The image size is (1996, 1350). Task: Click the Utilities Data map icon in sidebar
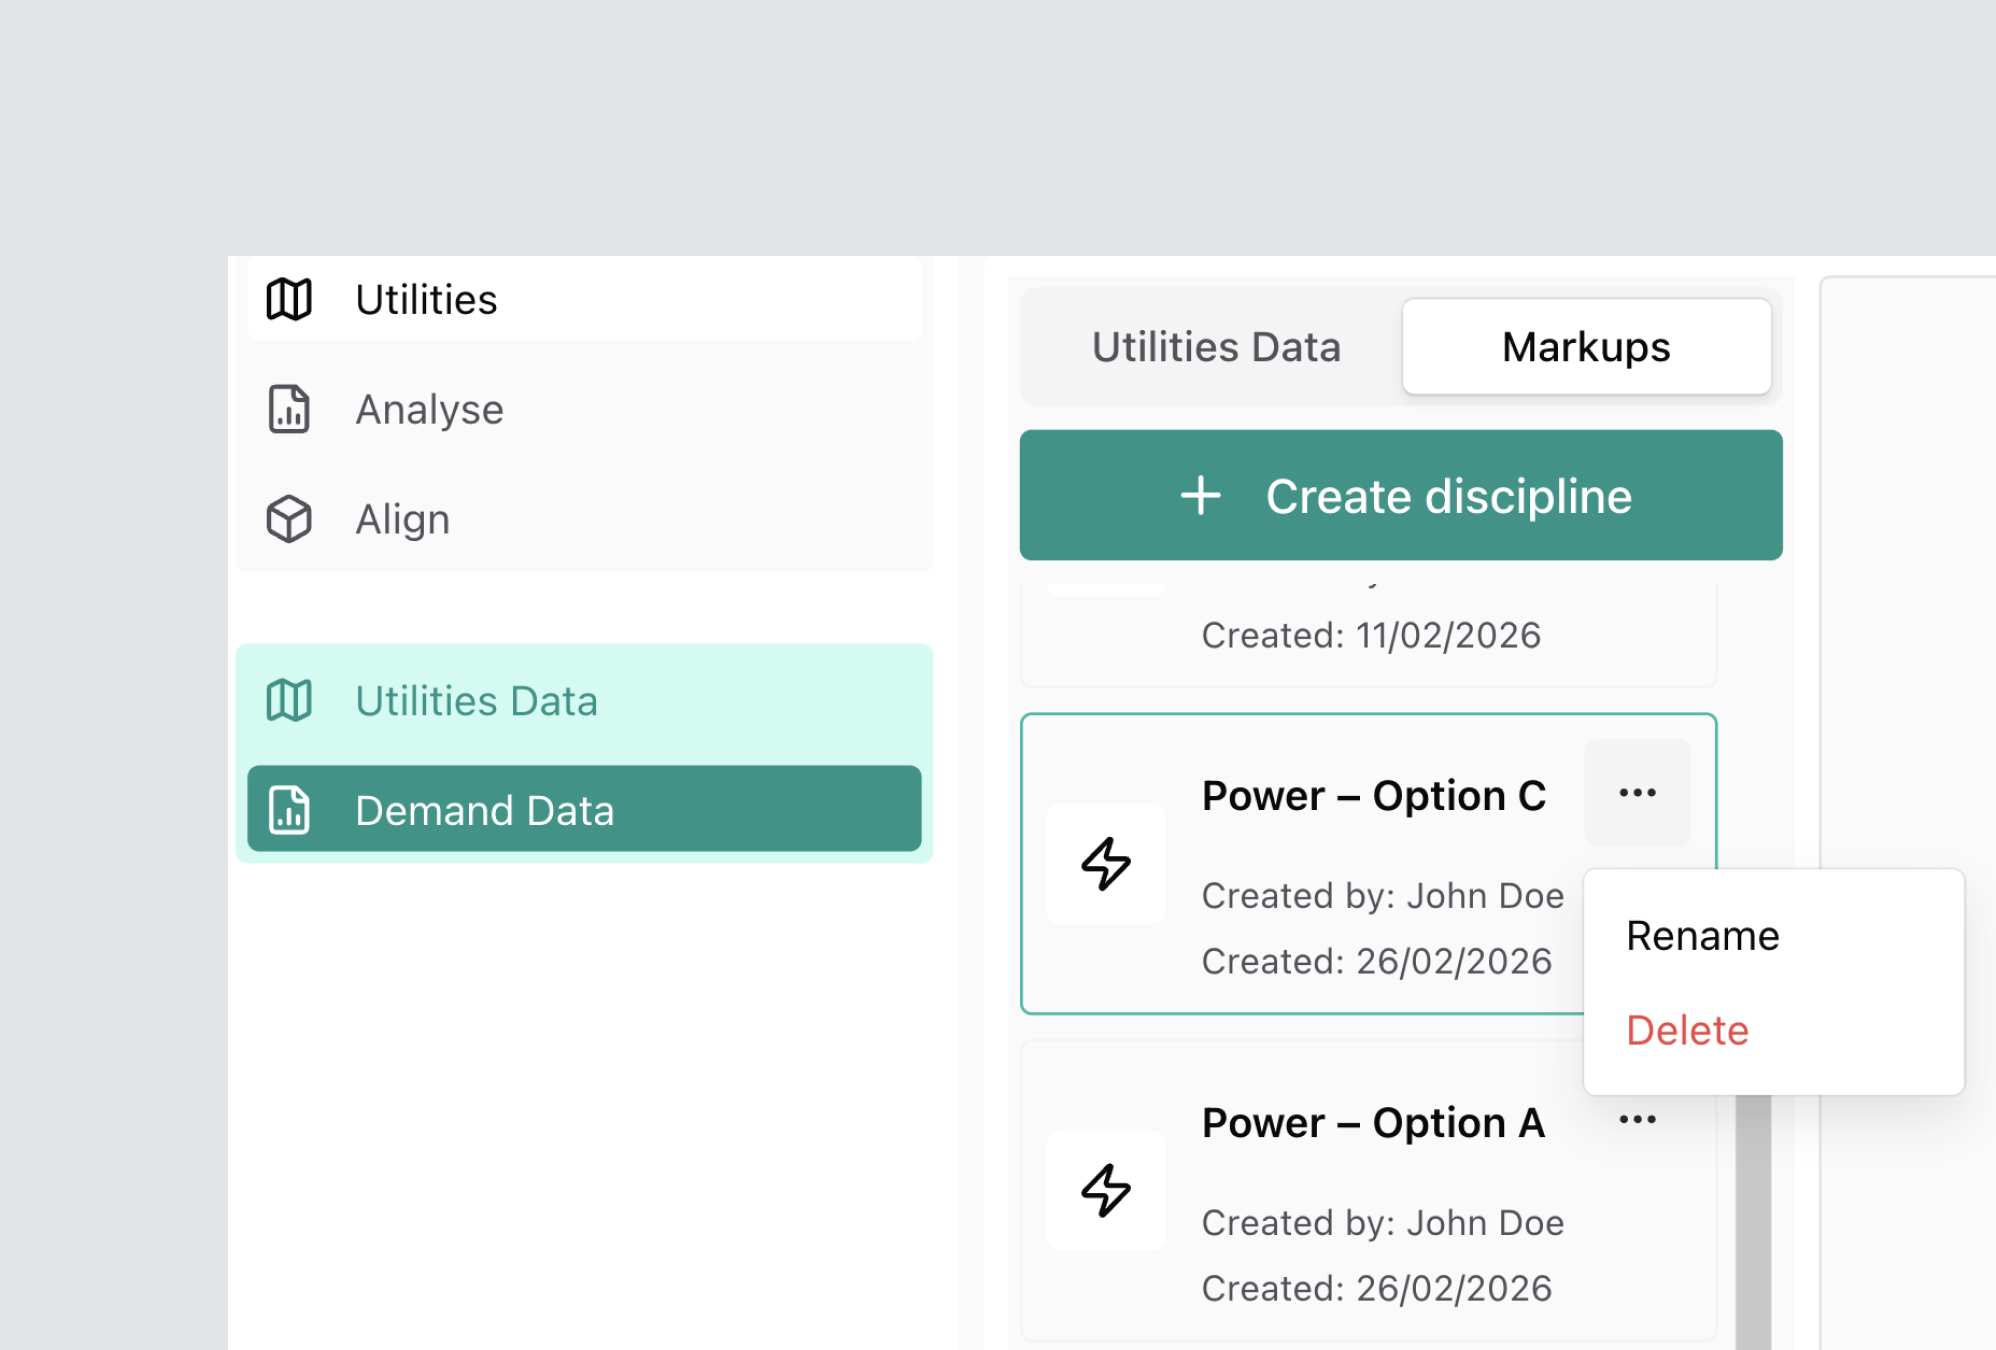coord(289,700)
